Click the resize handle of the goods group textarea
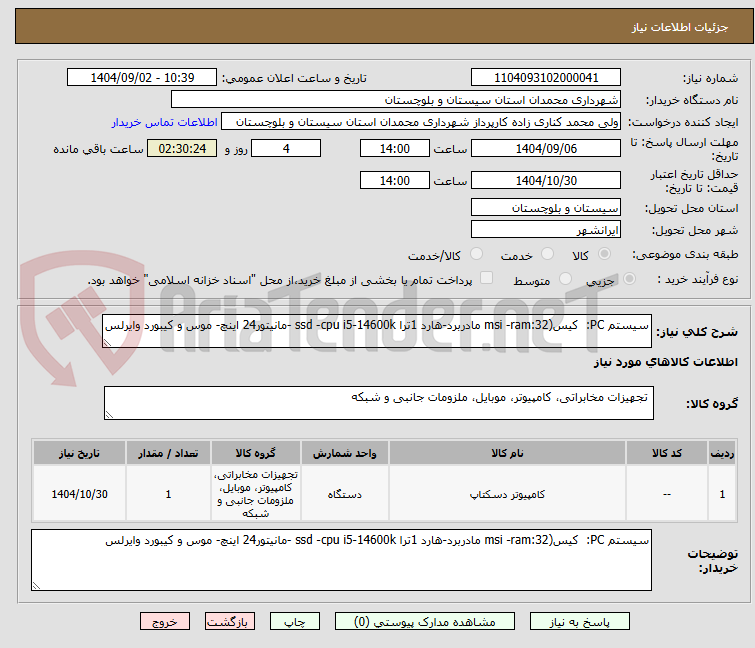Viewport: 755px width, 648px height. point(109,415)
